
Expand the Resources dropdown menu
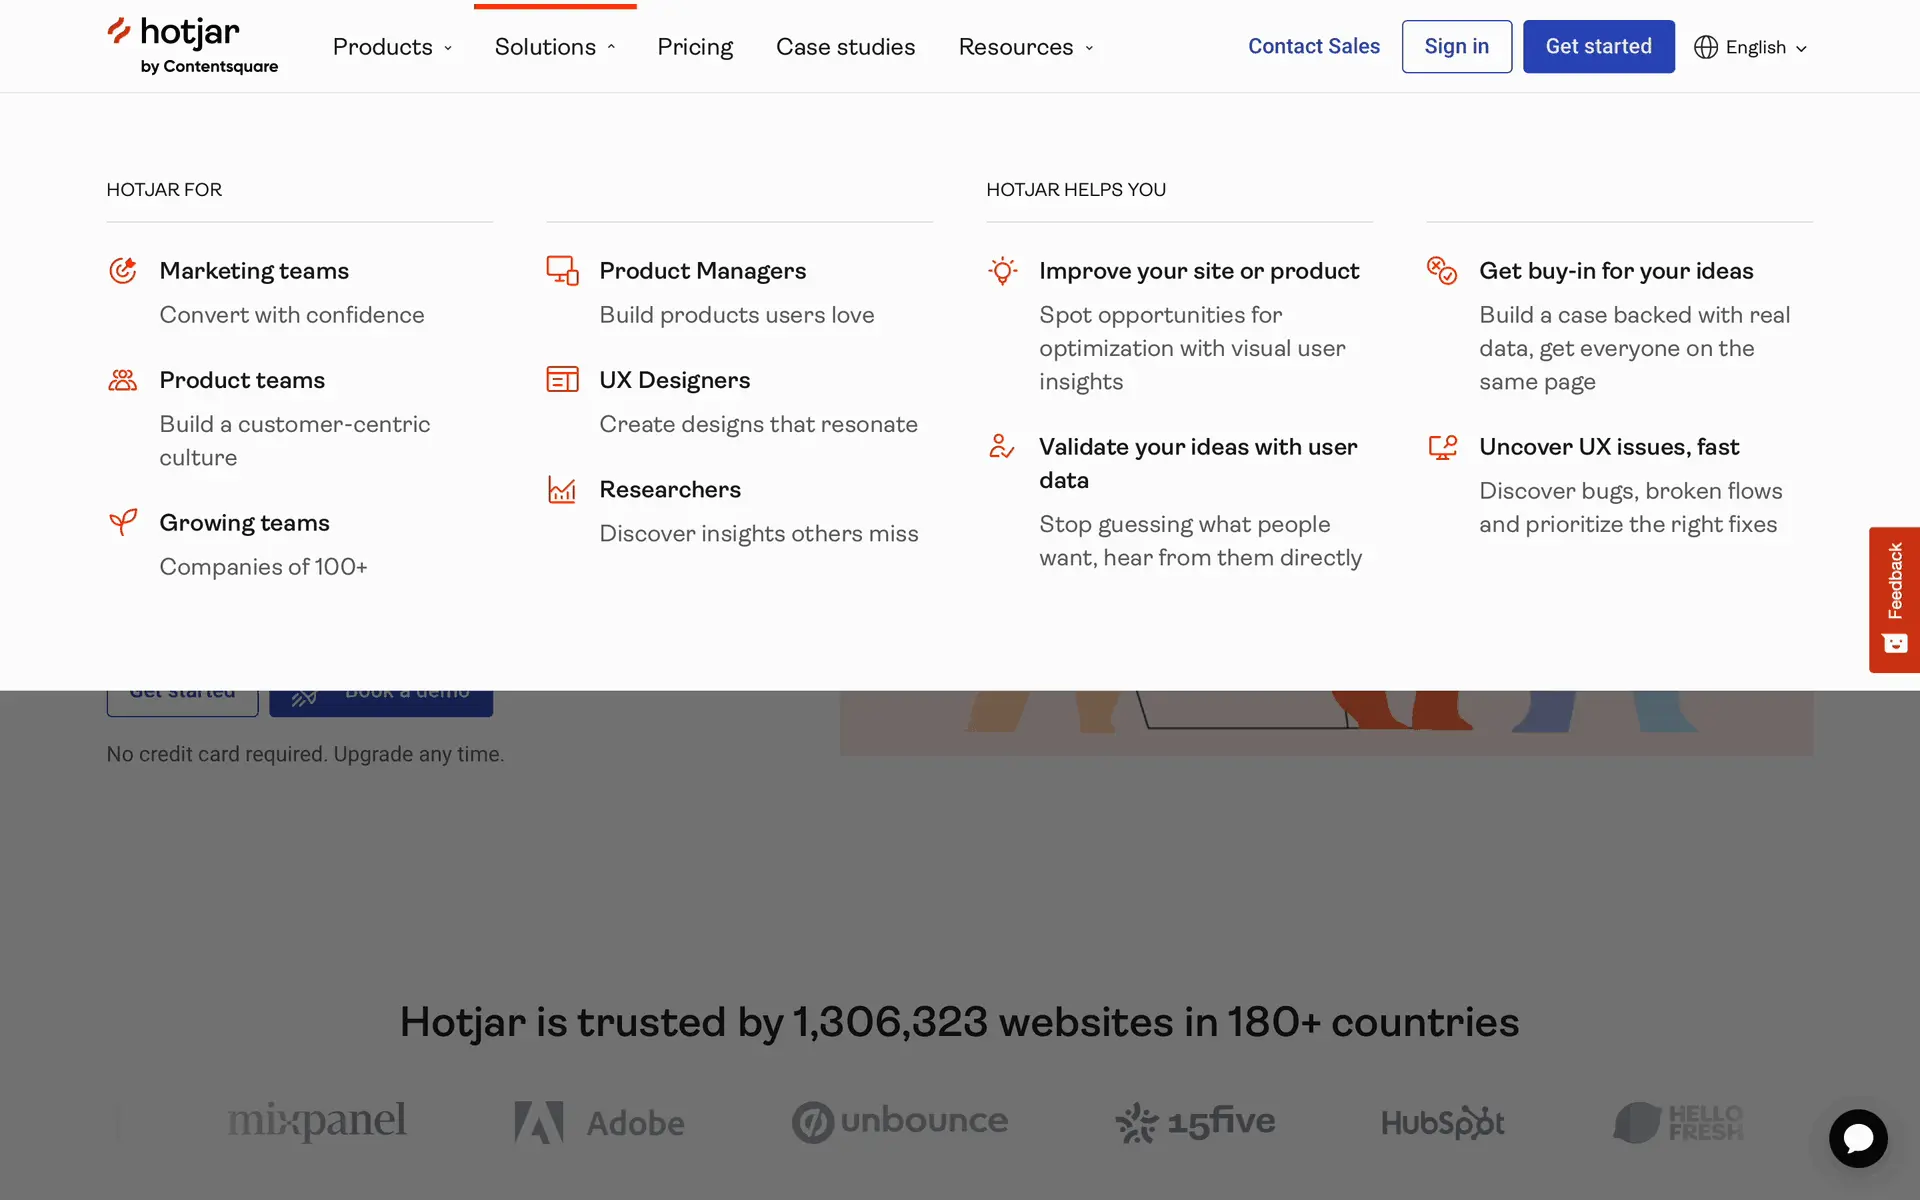click(x=1026, y=47)
